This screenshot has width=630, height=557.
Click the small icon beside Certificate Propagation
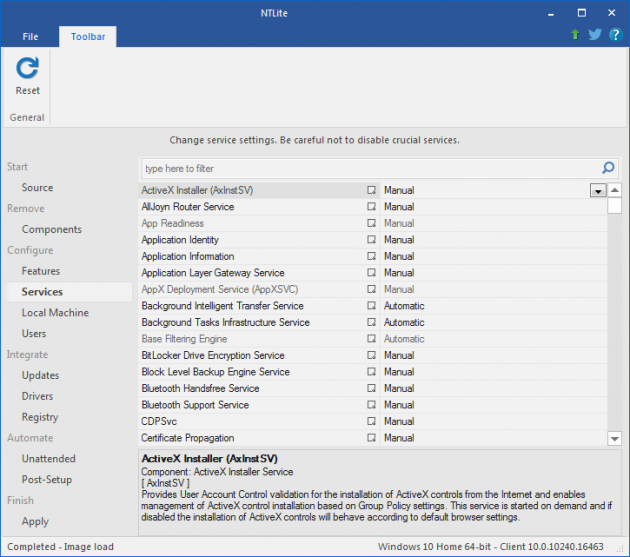pyautogui.click(x=371, y=437)
